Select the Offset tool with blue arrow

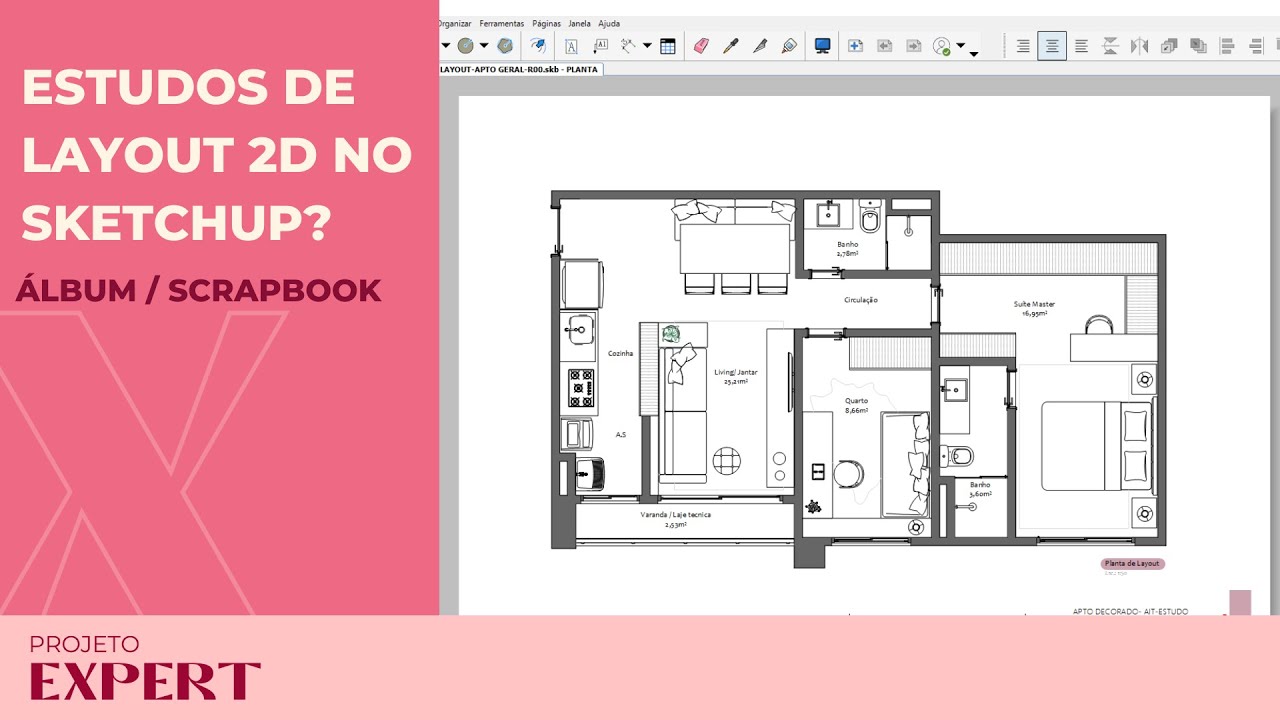coord(538,46)
